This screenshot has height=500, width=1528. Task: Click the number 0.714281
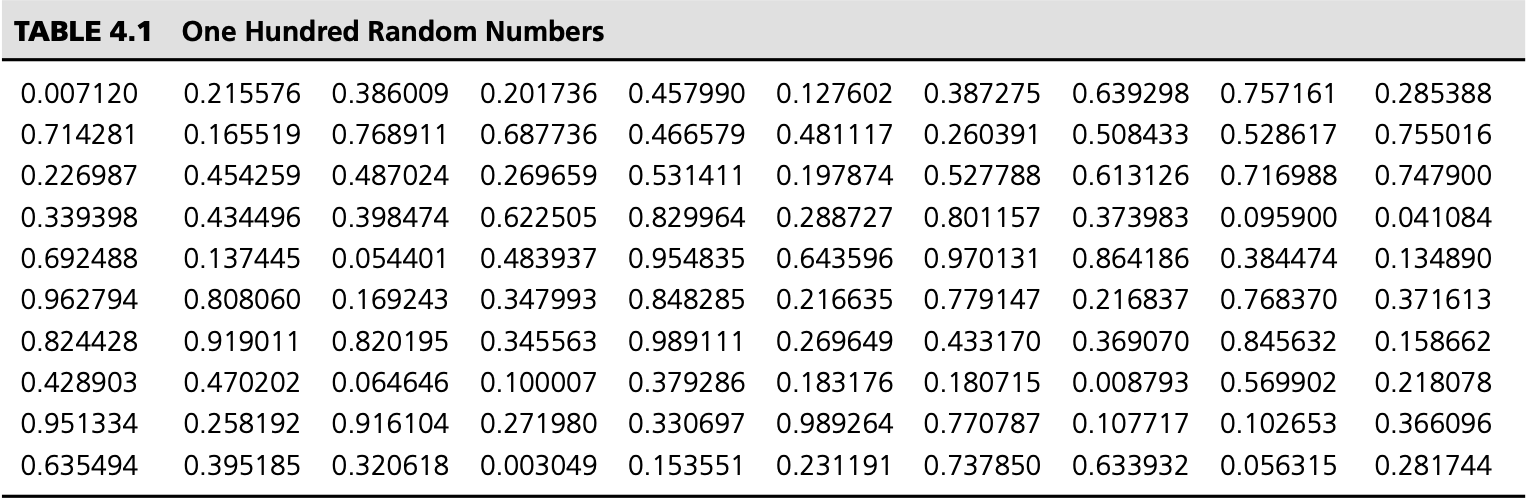click(79, 136)
